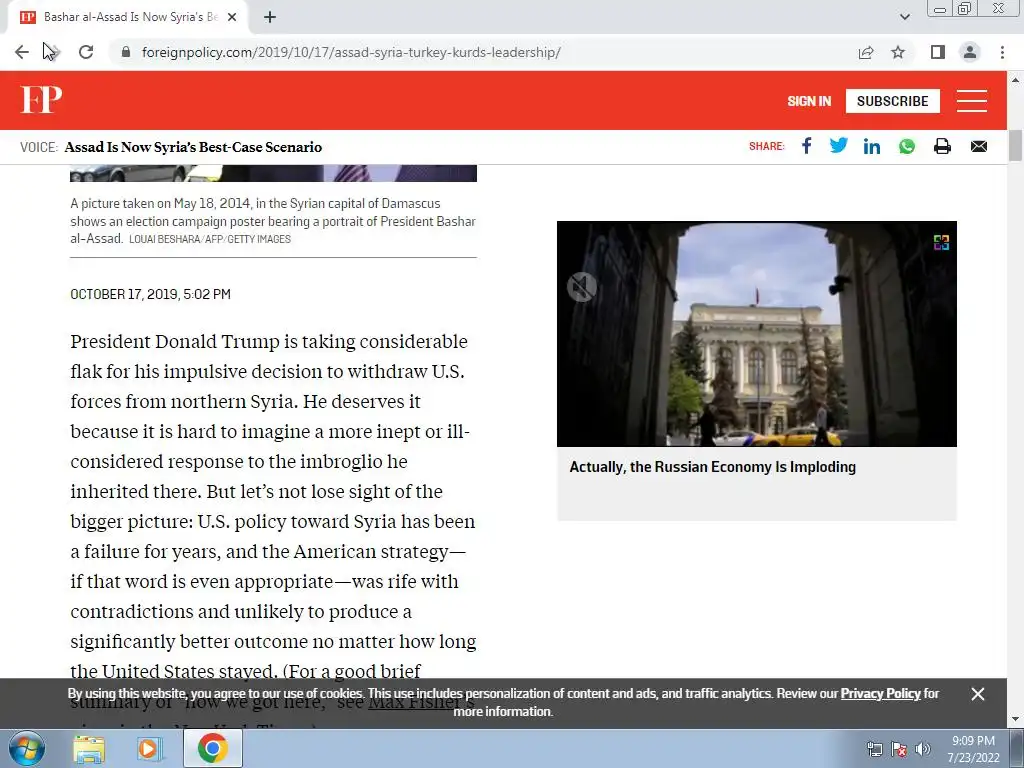Click the SUBSCRIBE button

(893, 101)
